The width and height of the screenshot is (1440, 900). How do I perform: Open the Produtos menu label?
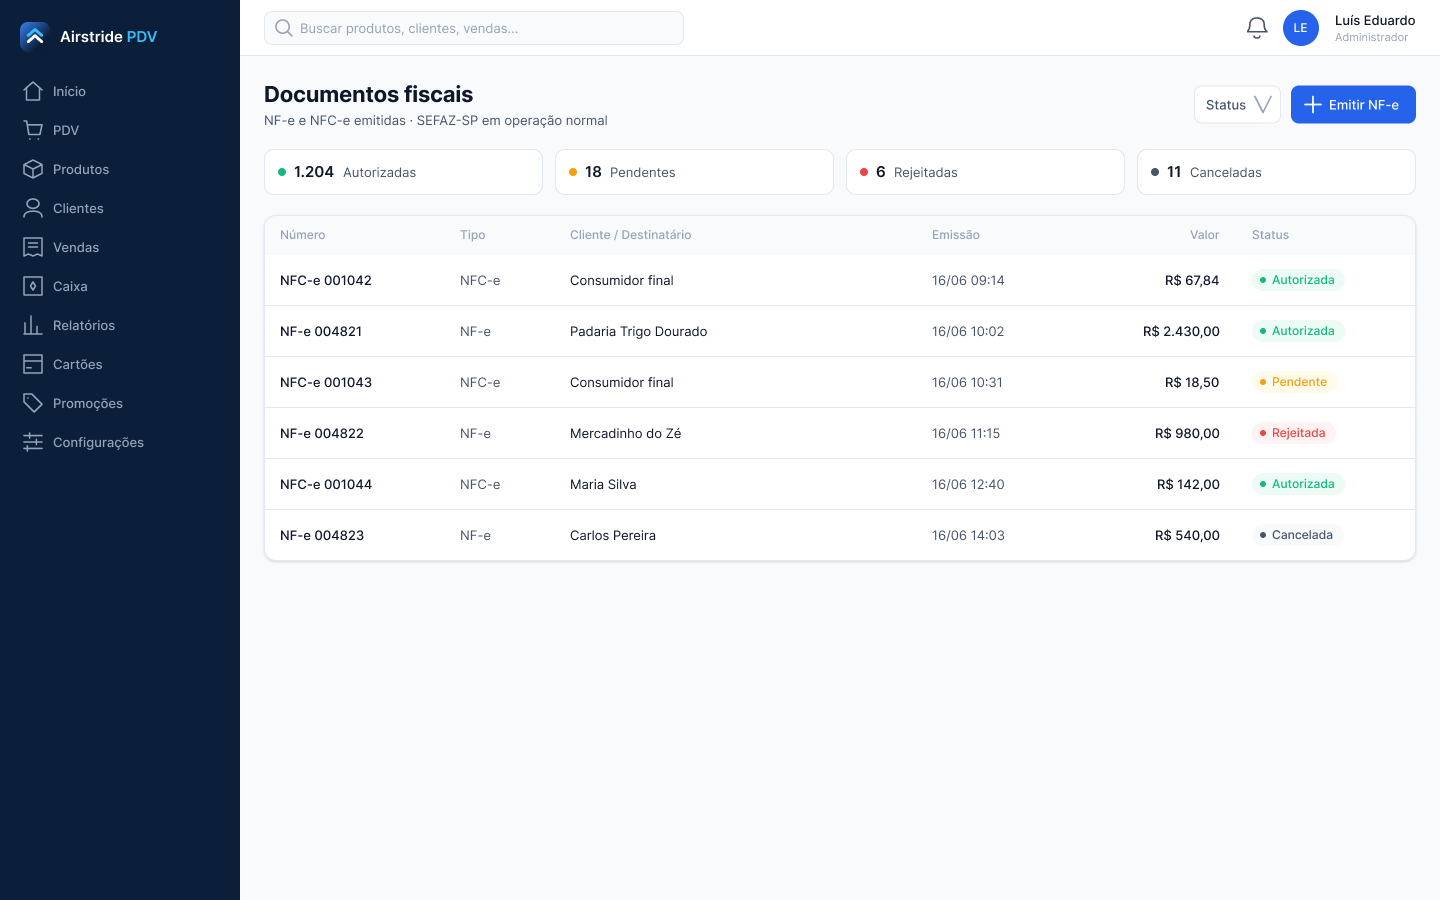pos(81,169)
